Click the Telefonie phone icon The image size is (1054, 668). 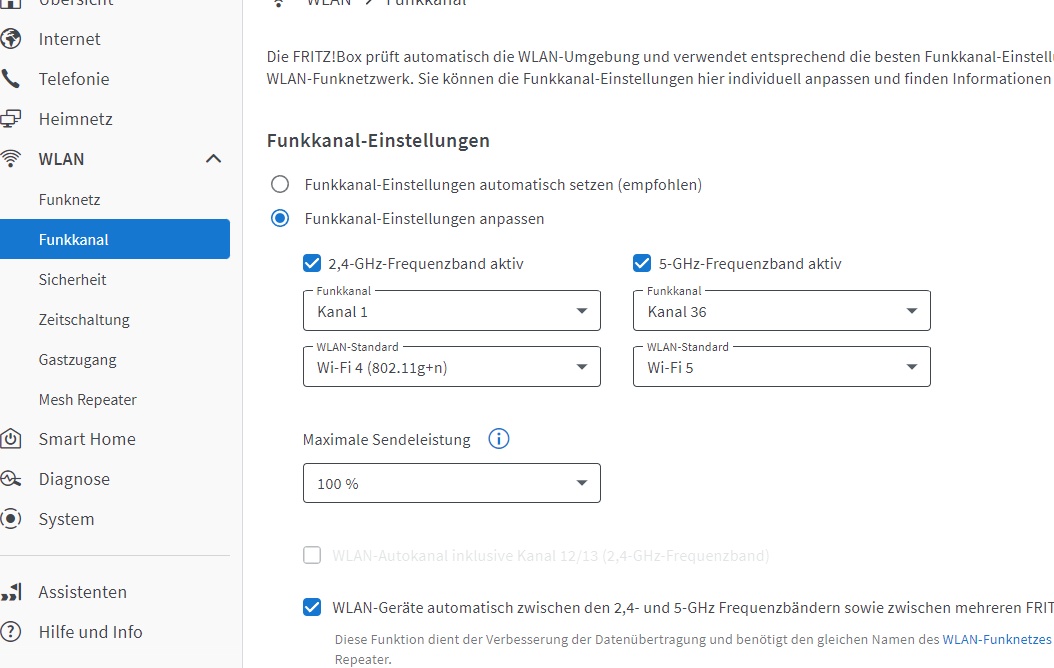click(x=14, y=79)
